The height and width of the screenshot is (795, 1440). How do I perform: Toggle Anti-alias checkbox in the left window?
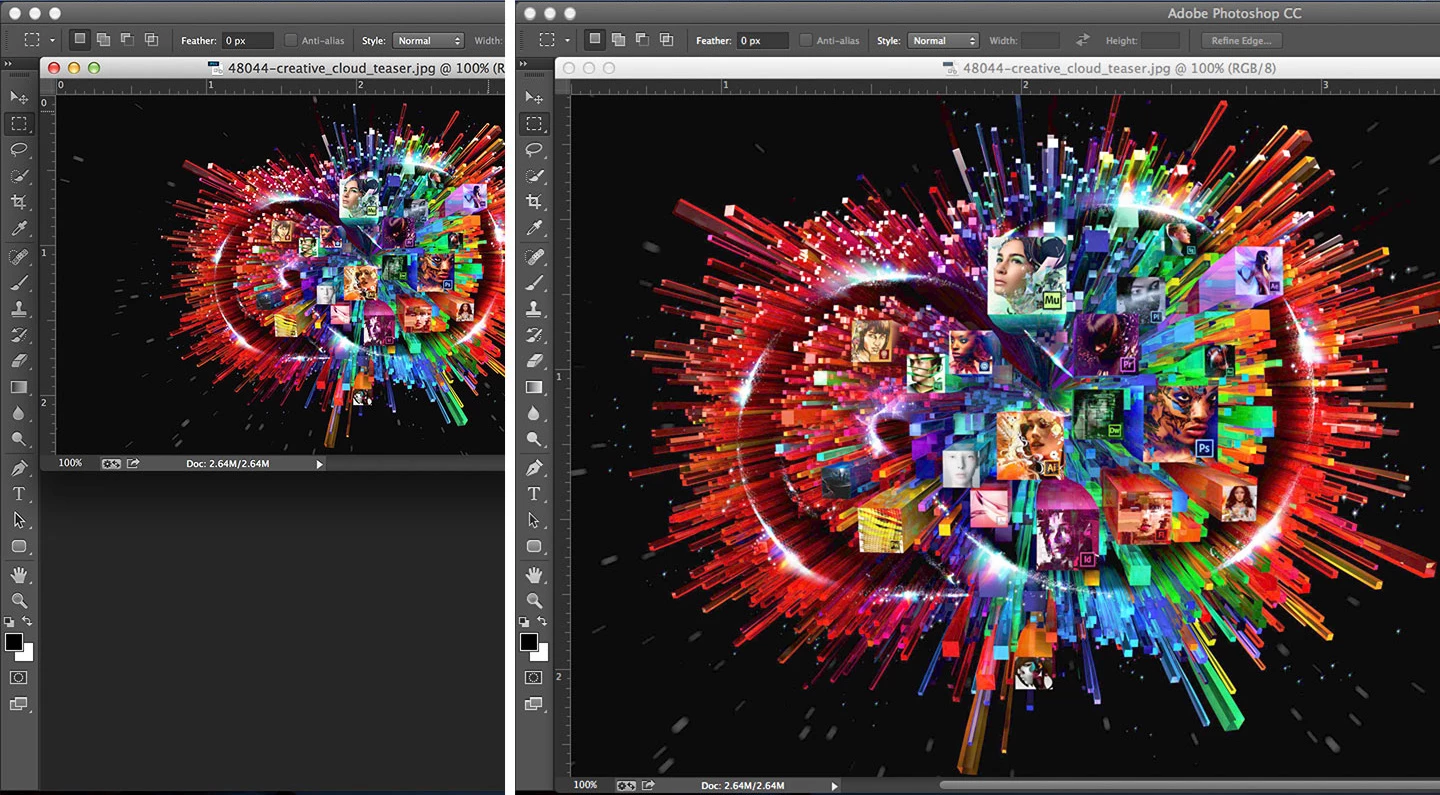pos(291,40)
